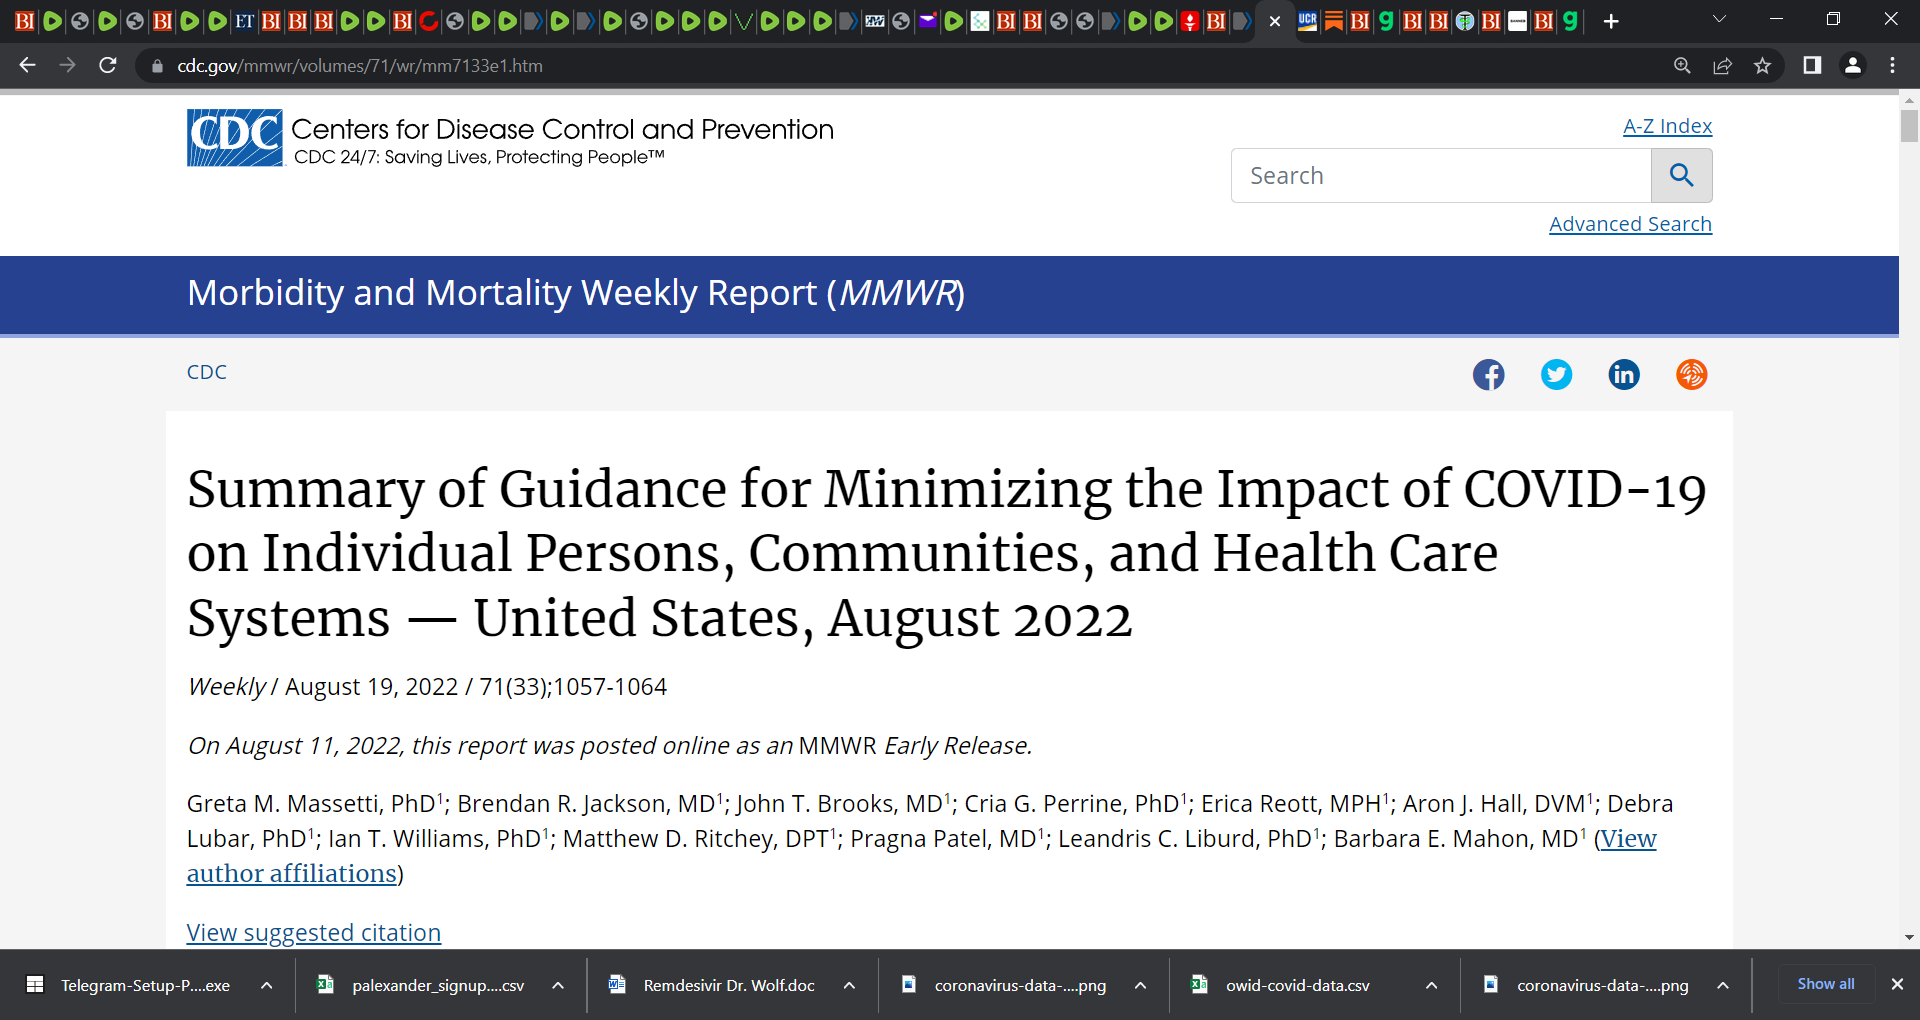Submit search with the magnifier button
1920x1020 pixels.
point(1681,175)
